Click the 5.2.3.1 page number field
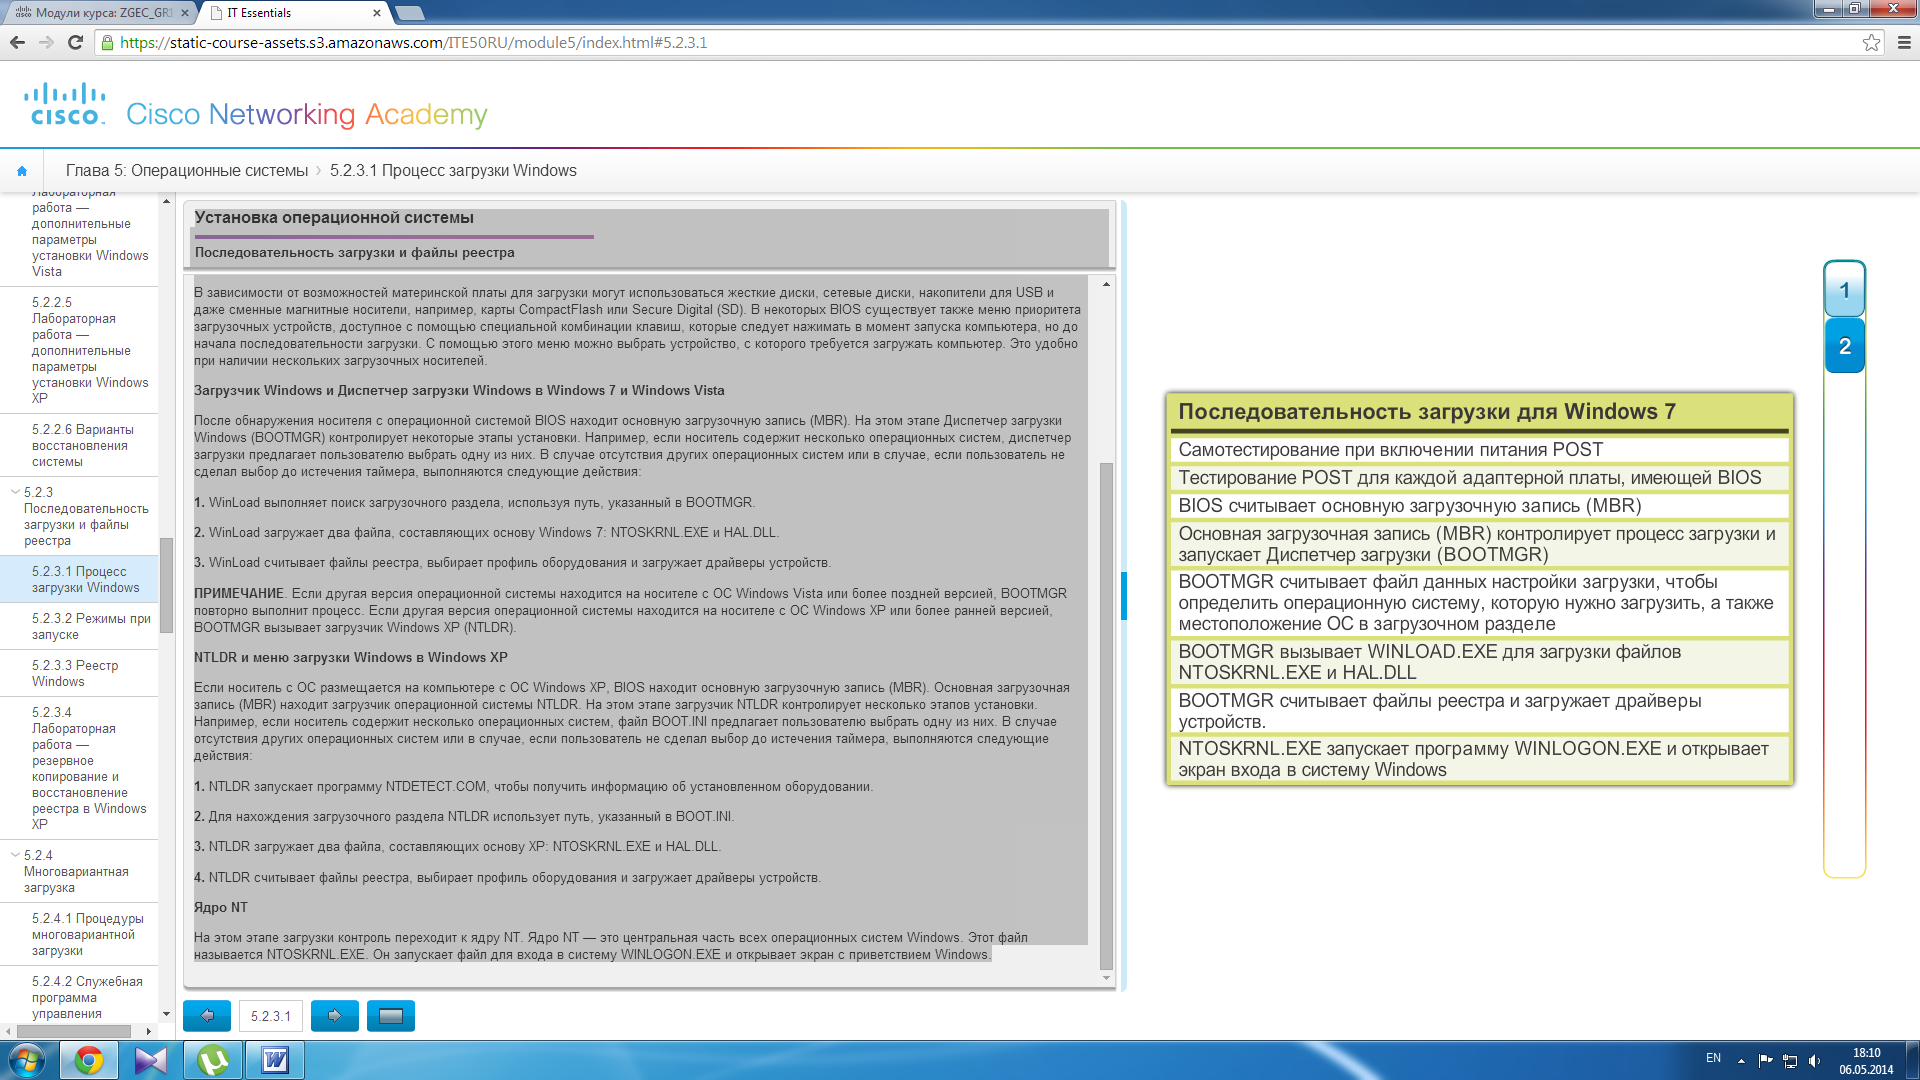The width and height of the screenshot is (1920, 1080). [x=271, y=1016]
